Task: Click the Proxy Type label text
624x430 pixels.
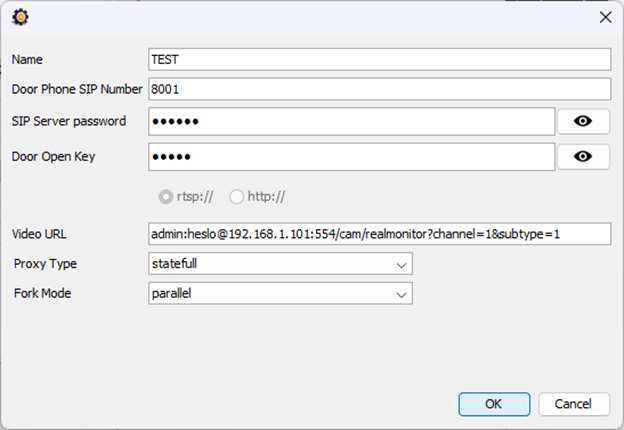Action: click(x=45, y=264)
